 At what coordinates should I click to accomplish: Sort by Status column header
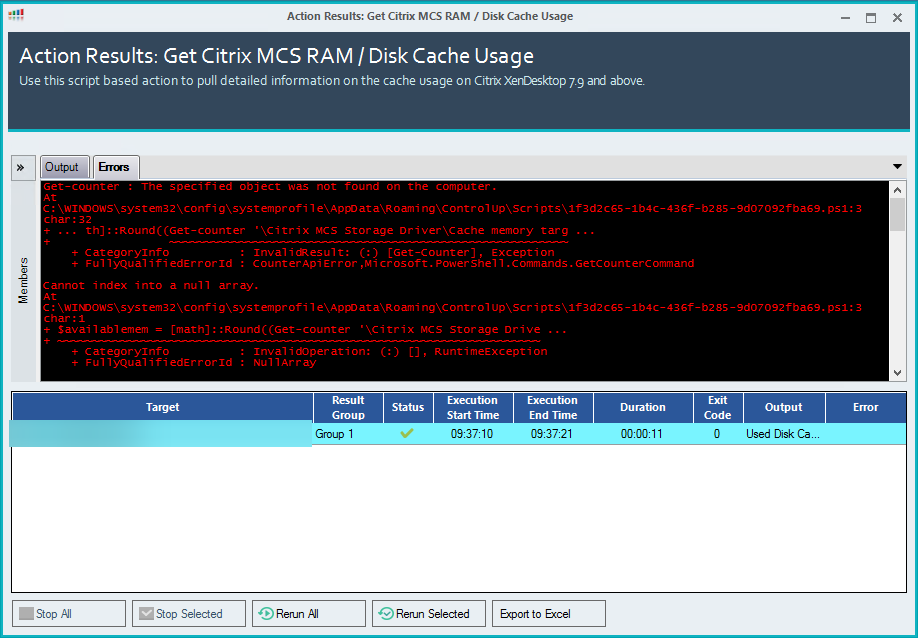point(407,407)
